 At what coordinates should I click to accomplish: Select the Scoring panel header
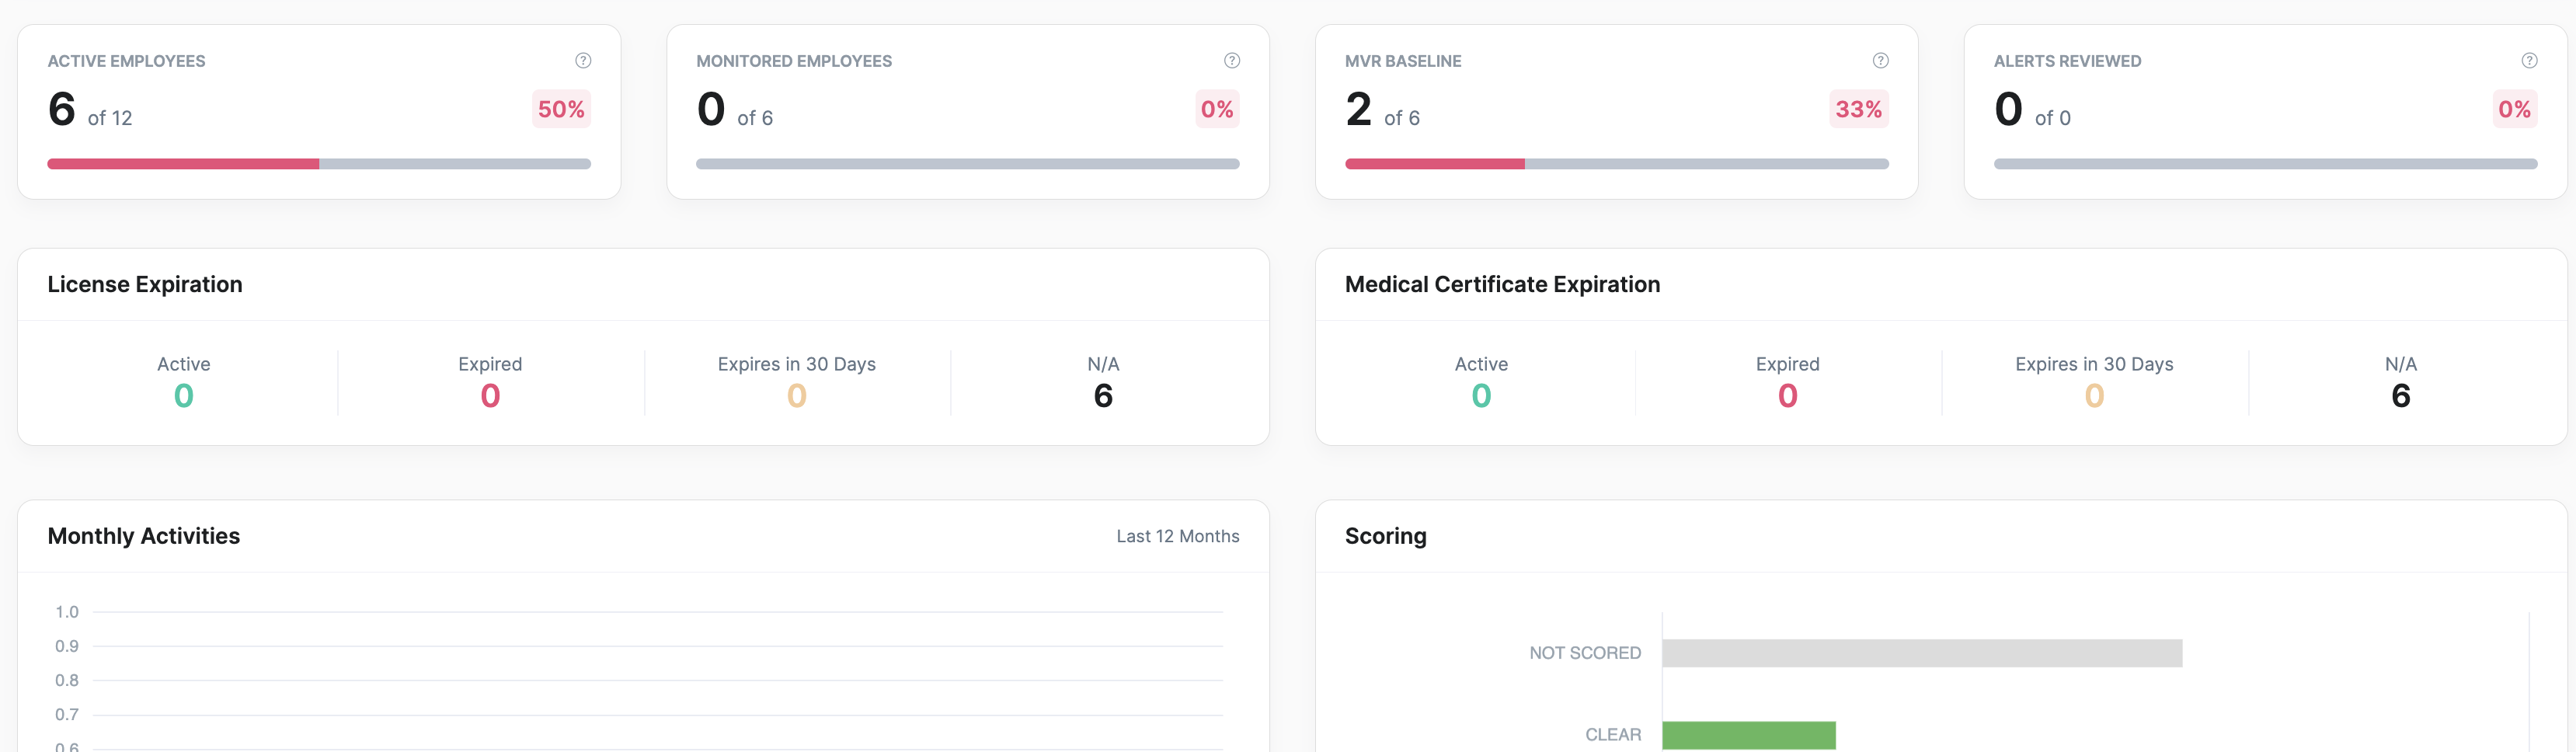(1386, 536)
